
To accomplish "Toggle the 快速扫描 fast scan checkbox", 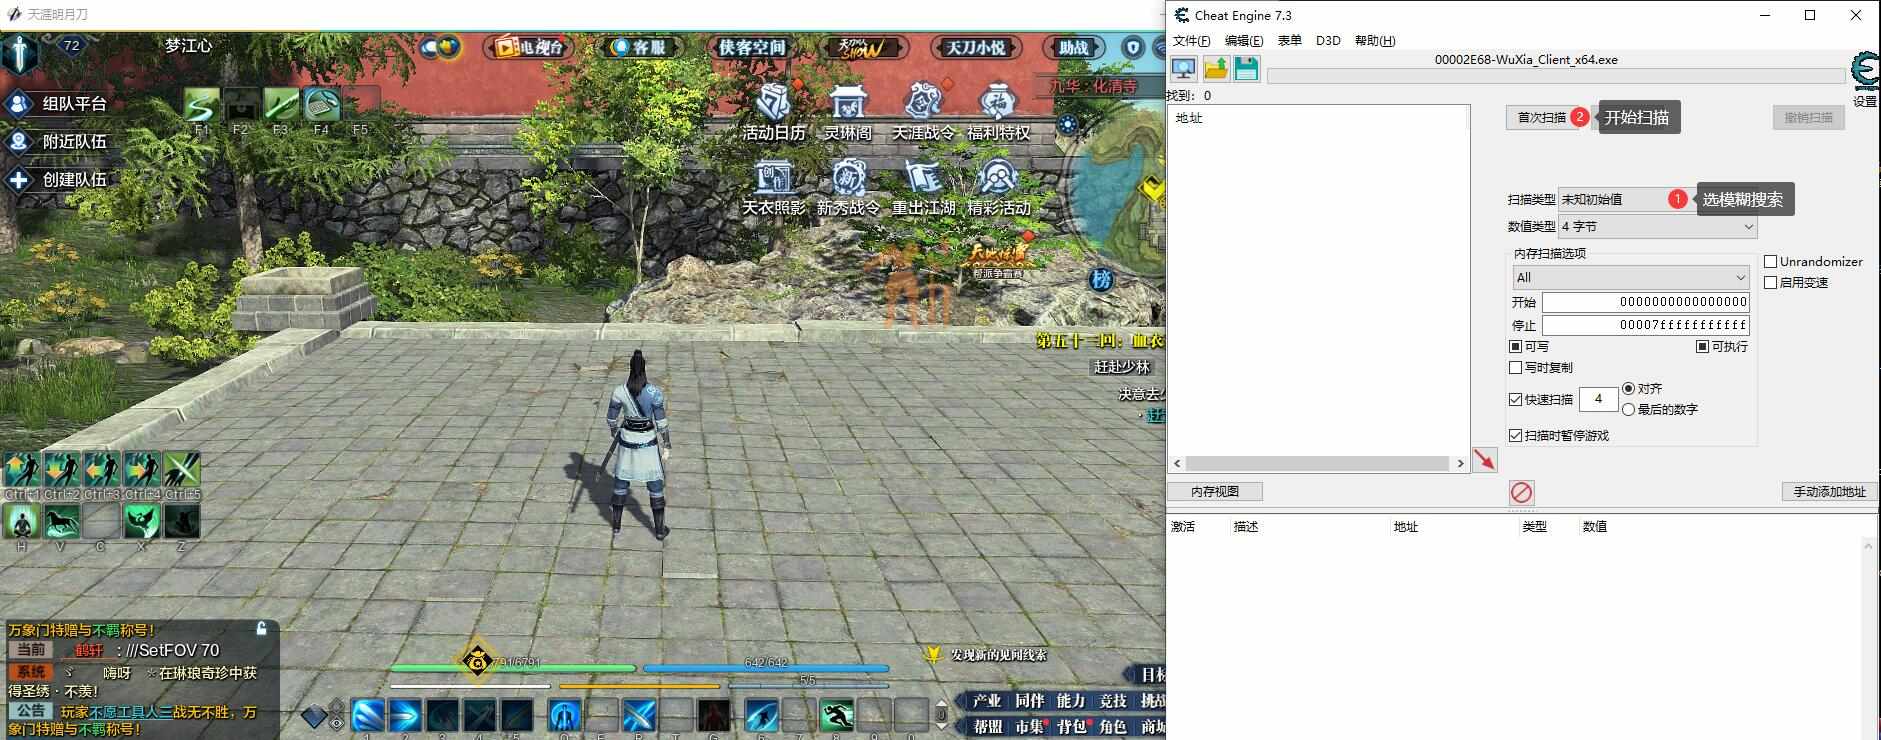I will [x=1515, y=399].
